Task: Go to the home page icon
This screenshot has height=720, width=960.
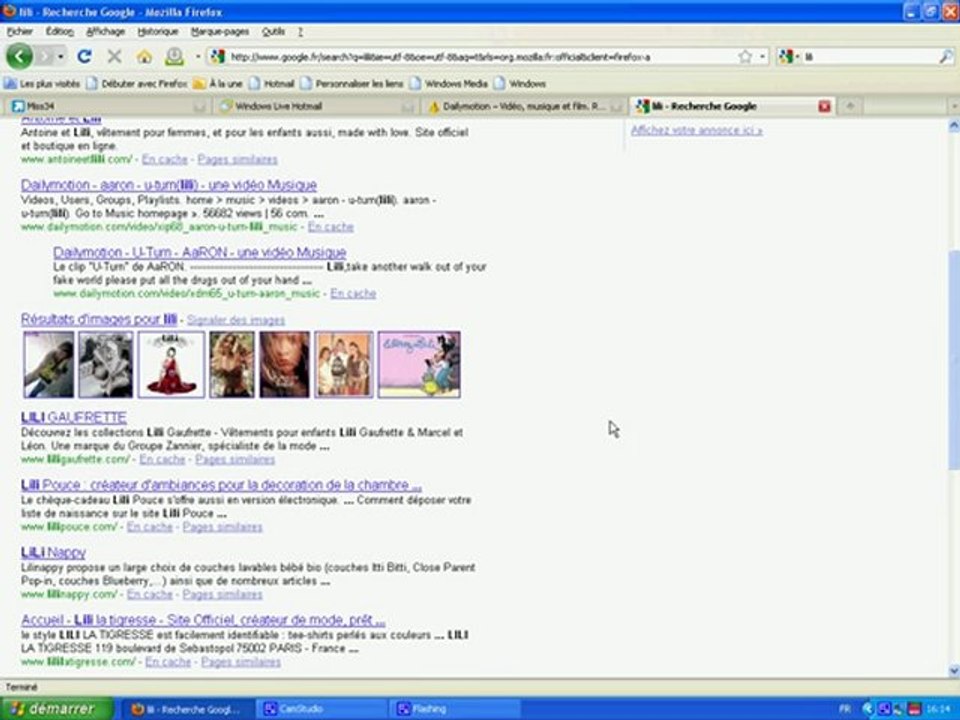Action: tap(144, 56)
